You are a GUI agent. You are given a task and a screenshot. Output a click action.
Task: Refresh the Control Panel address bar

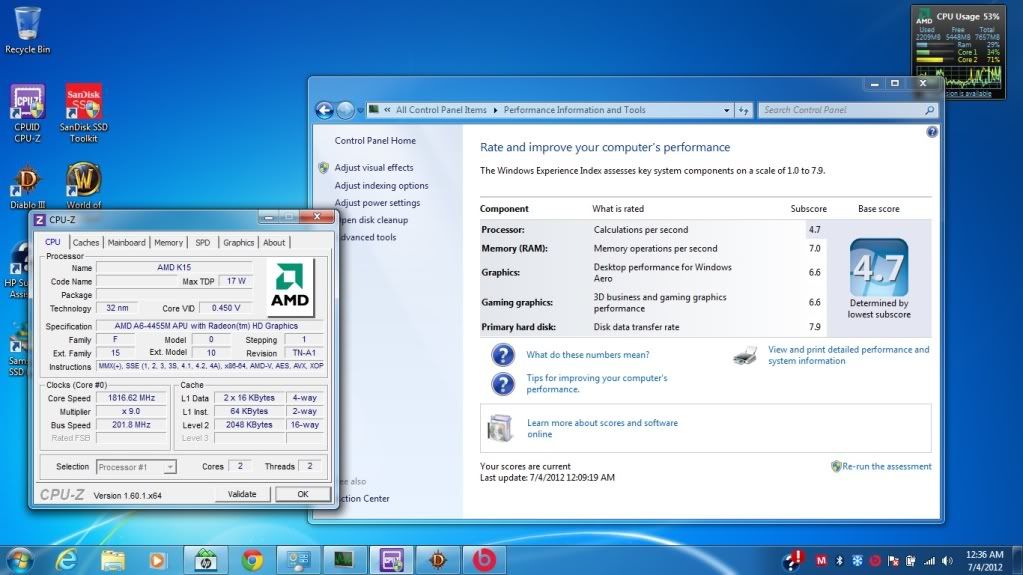coord(744,110)
